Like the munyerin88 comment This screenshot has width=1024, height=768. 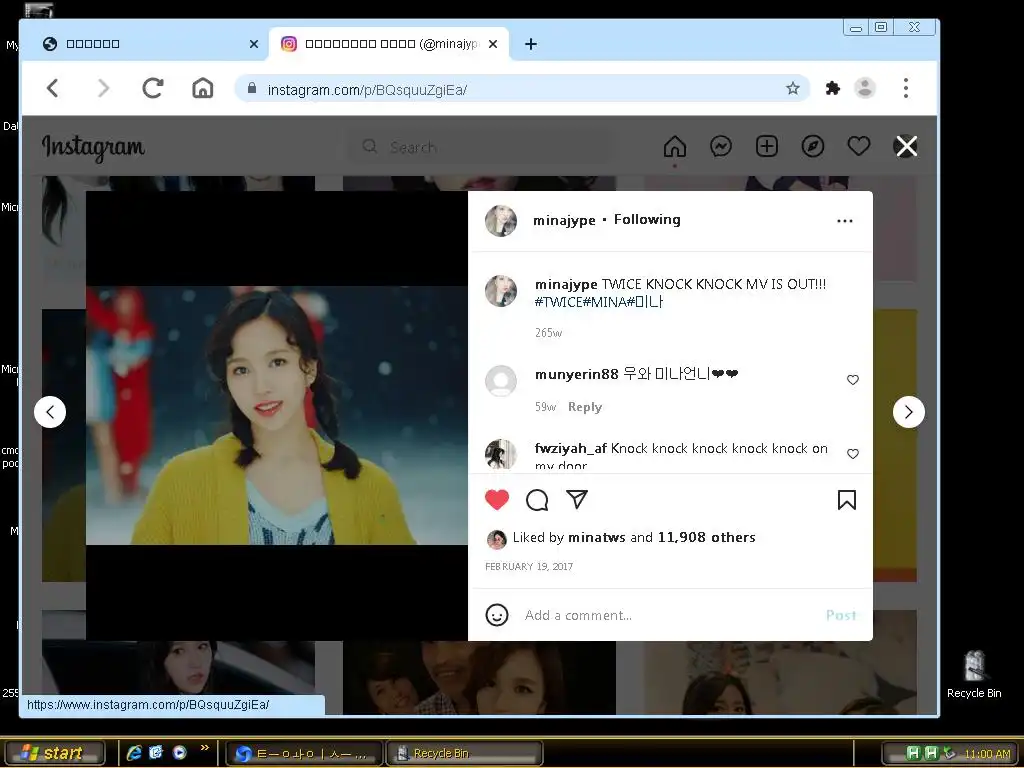pos(852,379)
